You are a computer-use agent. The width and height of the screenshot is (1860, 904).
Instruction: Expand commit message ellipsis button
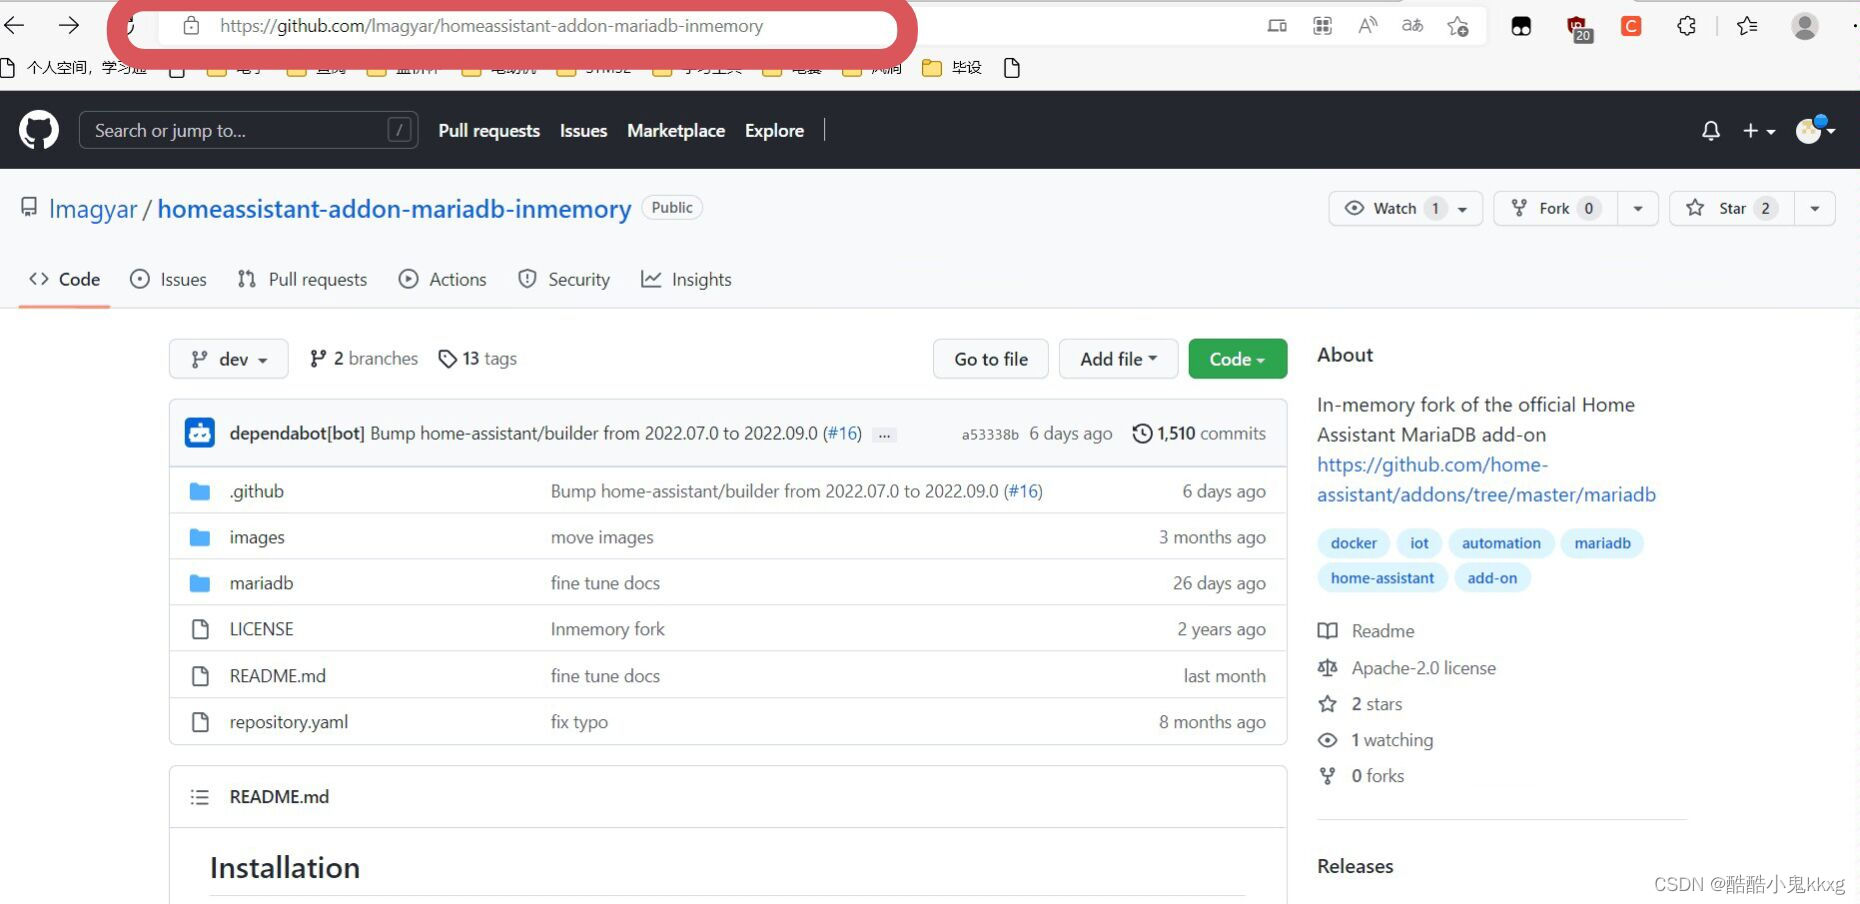884,434
